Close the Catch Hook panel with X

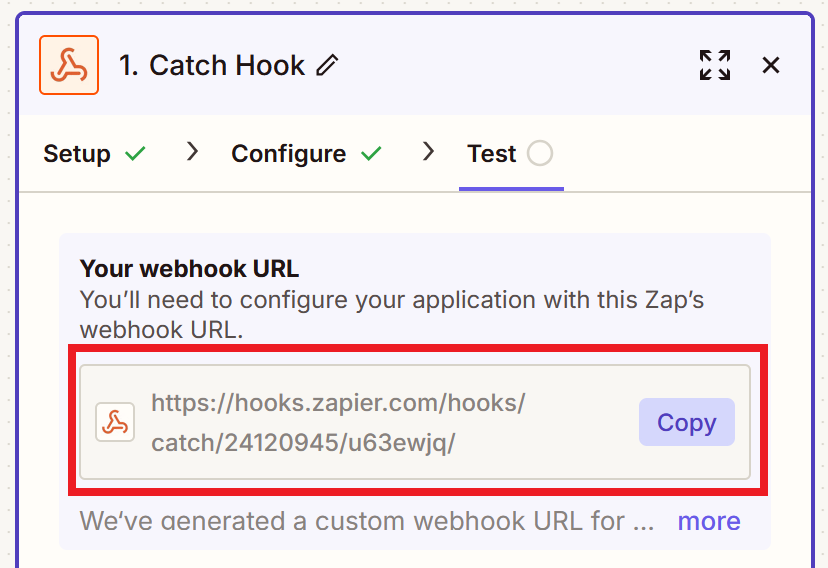coord(771,65)
